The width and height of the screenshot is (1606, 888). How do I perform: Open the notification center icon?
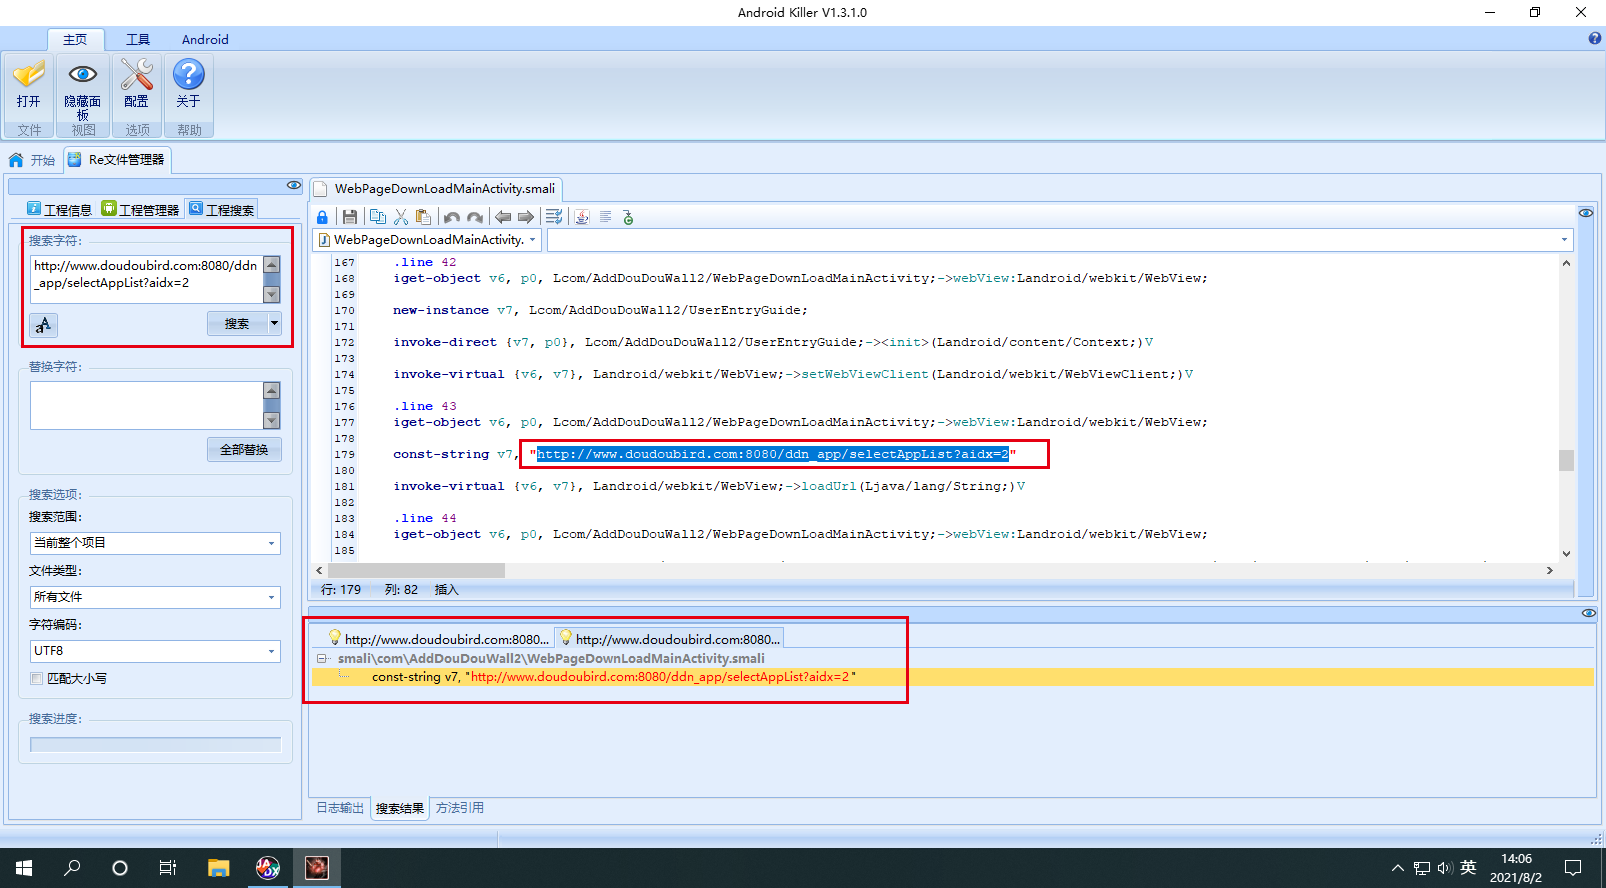pos(1573,868)
